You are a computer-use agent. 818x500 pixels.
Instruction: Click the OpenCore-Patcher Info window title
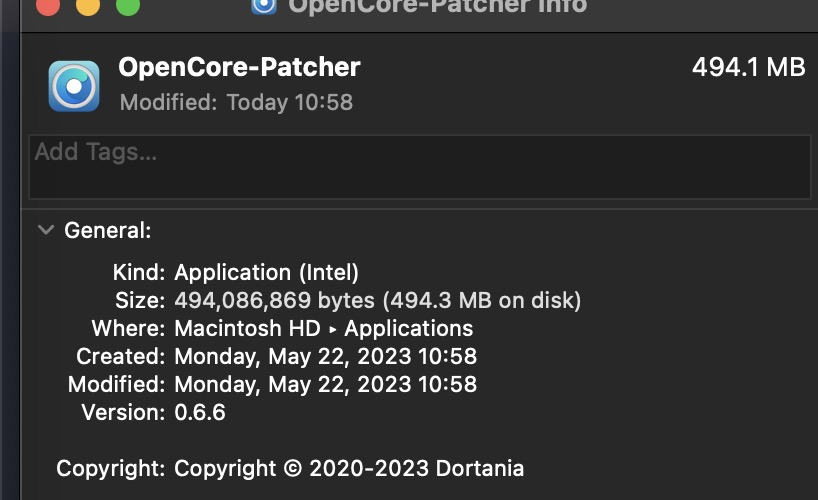click(437, 6)
